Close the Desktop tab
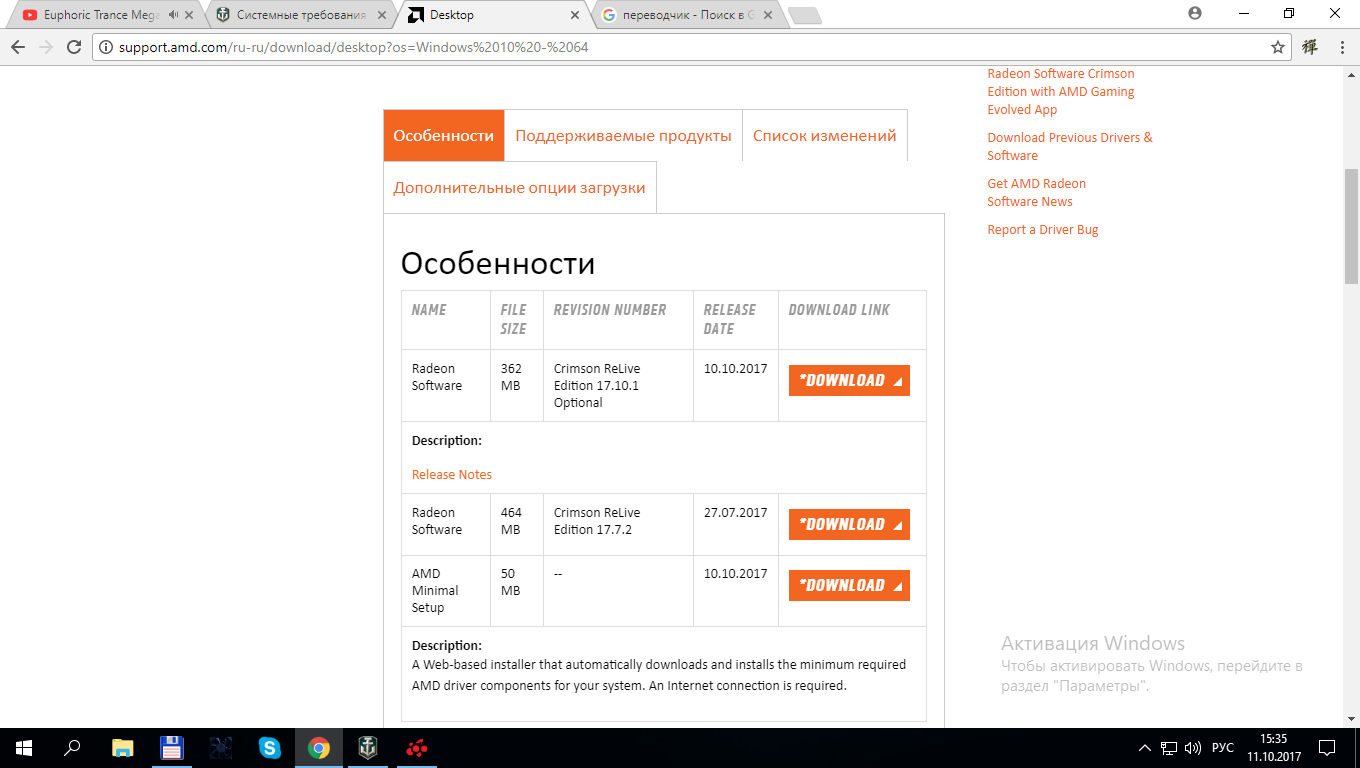 [575, 15]
